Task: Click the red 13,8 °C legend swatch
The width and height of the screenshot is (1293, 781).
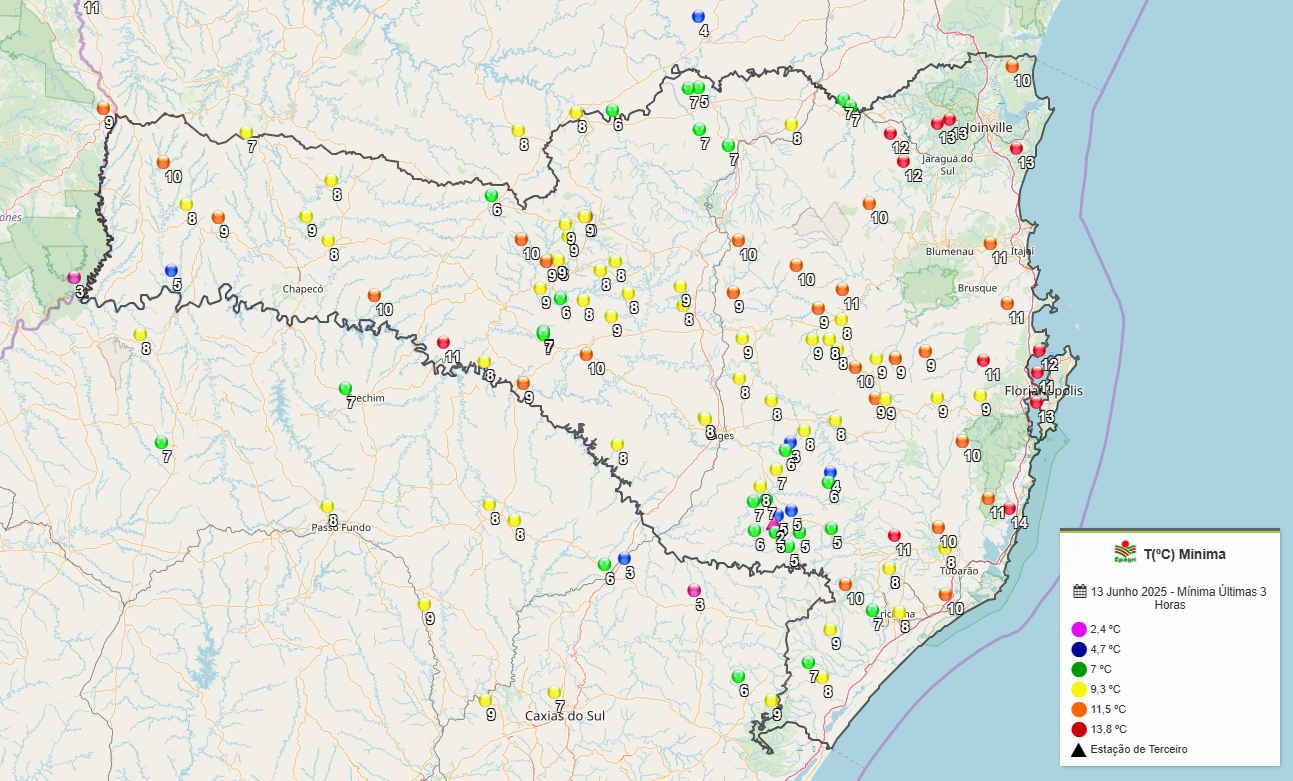Action: coord(1079,729)
